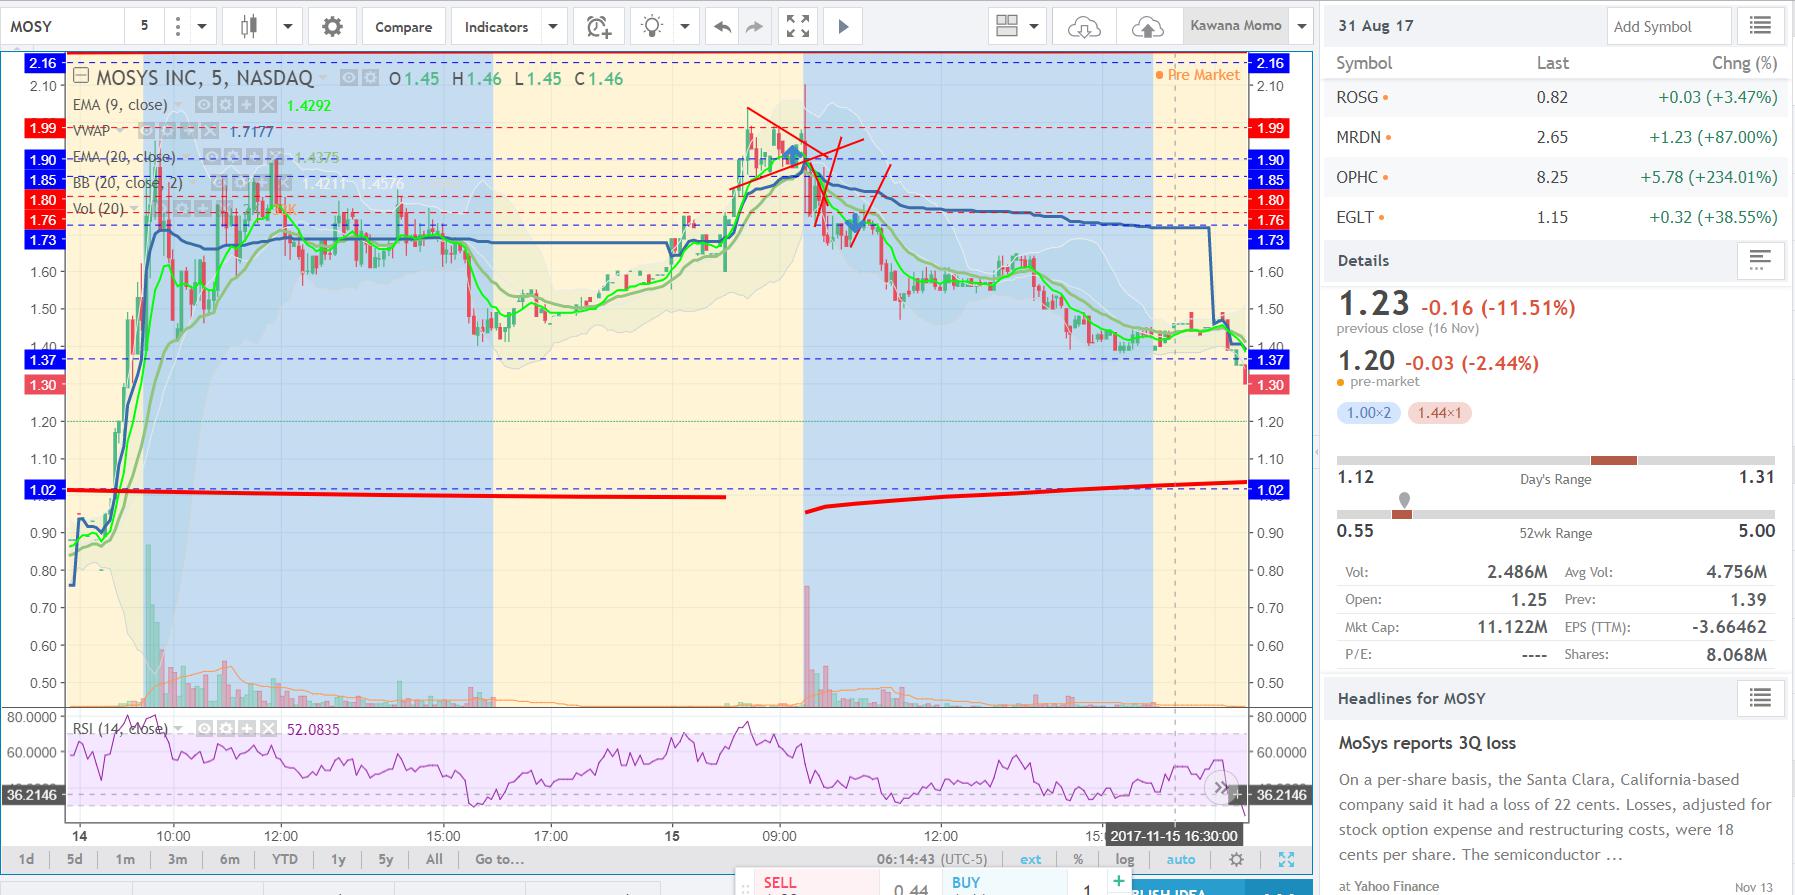Click the plus icon beside RSI (14, close)
This screenshot has width=1795, height=895.
[248, 729]
